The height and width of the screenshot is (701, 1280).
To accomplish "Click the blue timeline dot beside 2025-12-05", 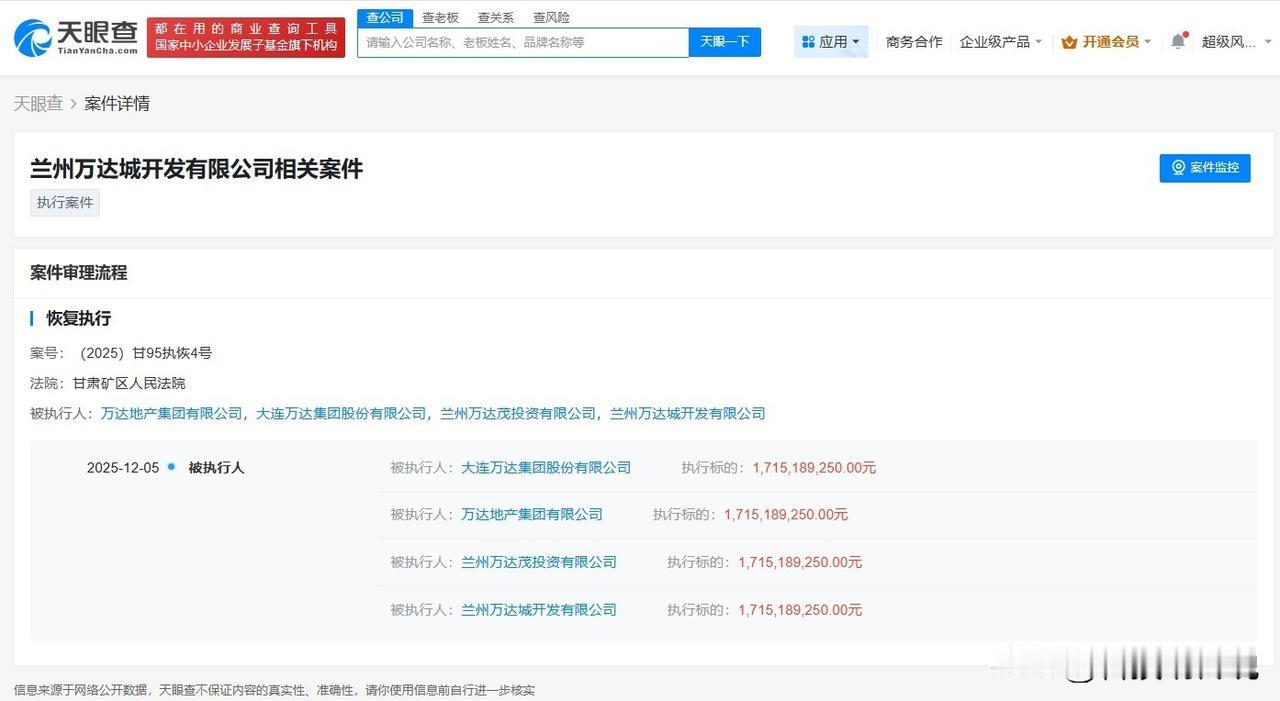I will click(171, 467).
